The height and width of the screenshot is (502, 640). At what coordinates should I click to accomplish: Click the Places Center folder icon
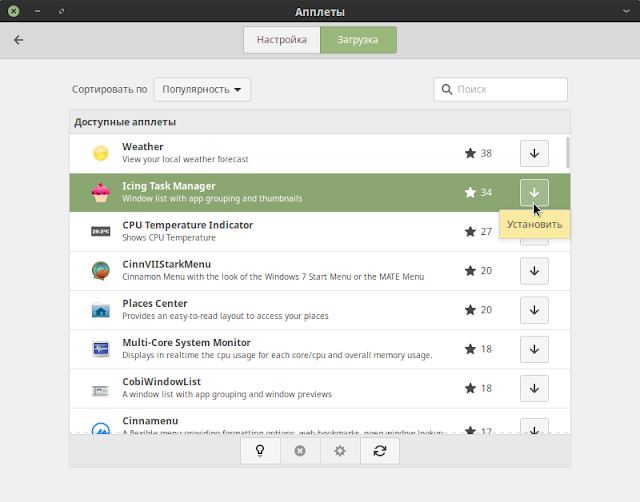(100, 310)
